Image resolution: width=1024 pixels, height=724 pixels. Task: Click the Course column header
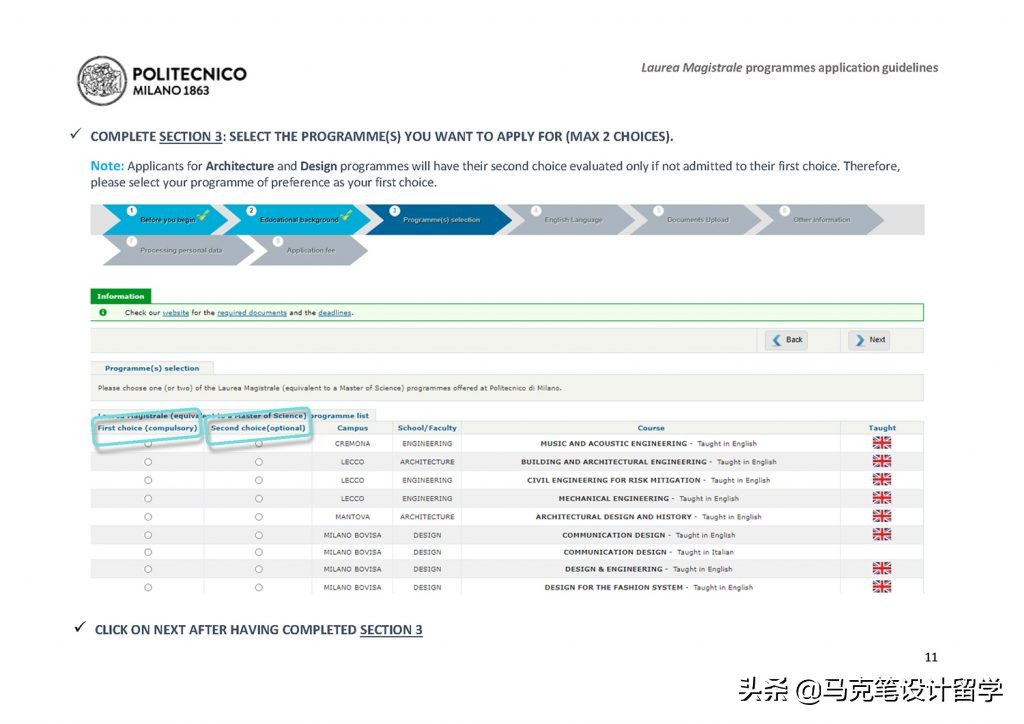click(x=651, y=428)
